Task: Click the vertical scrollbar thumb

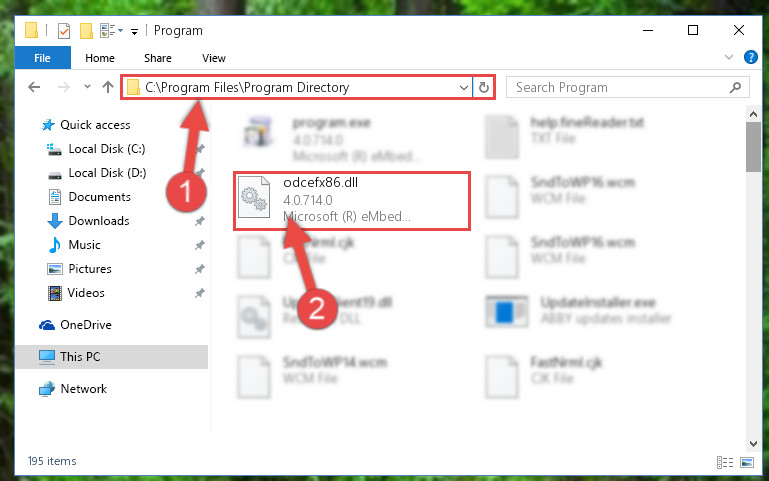Action: pyautogui.click(x=753, y=147)
